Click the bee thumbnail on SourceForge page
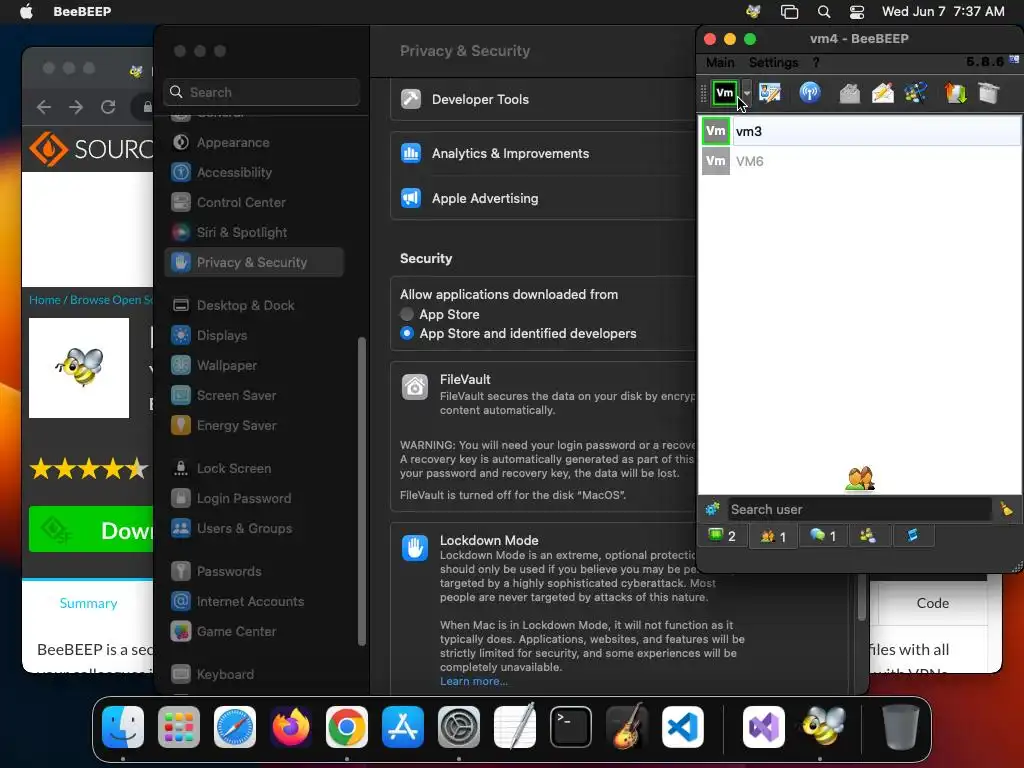This screenshot has width=1024, height=768. pyautogui.click(x=79, y=368)
